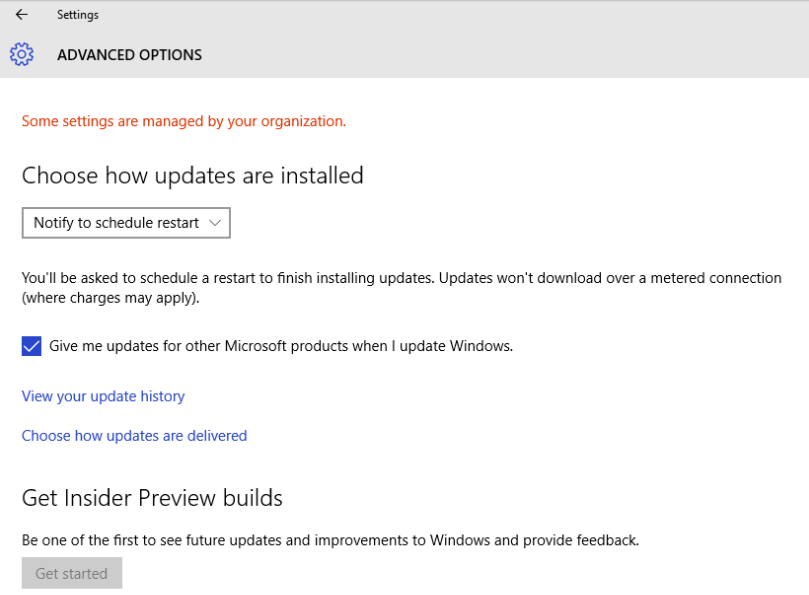Viewport: 809px width, 595px height.
Task: Click the chevron on update install dropdown
Action: 215,223
